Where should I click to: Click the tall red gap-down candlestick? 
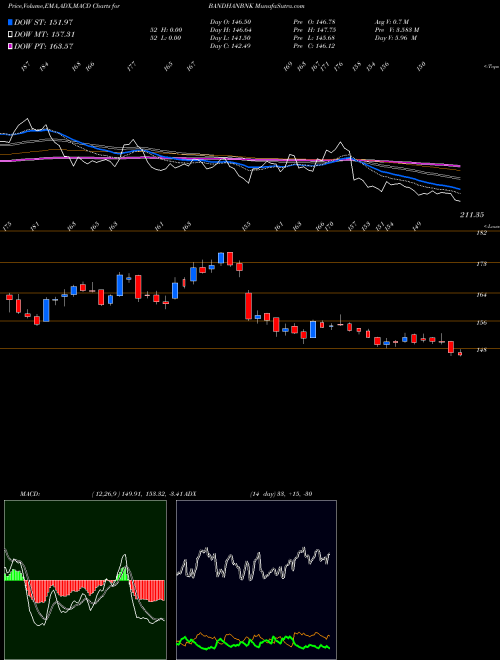[249, 306]
